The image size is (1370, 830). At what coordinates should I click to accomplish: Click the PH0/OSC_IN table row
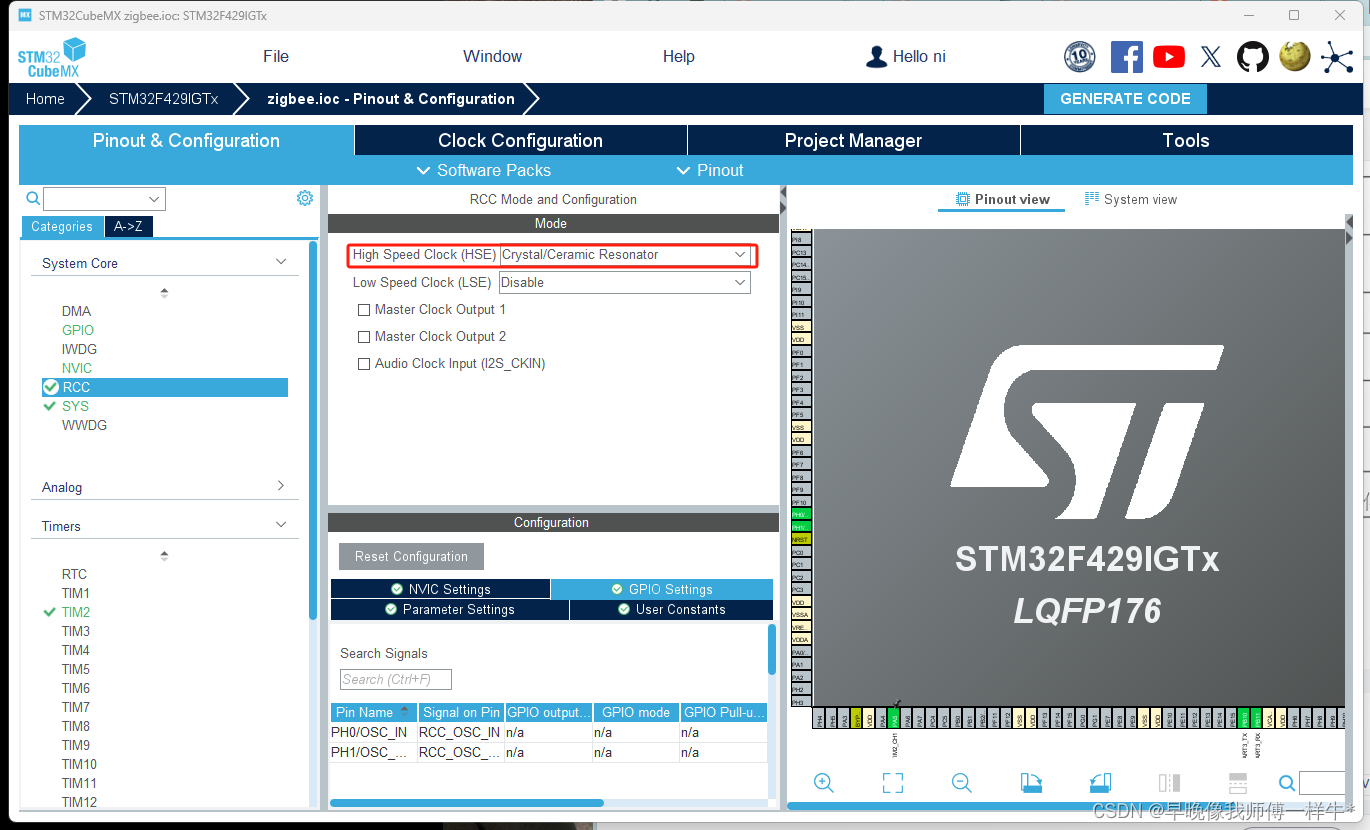549,732
